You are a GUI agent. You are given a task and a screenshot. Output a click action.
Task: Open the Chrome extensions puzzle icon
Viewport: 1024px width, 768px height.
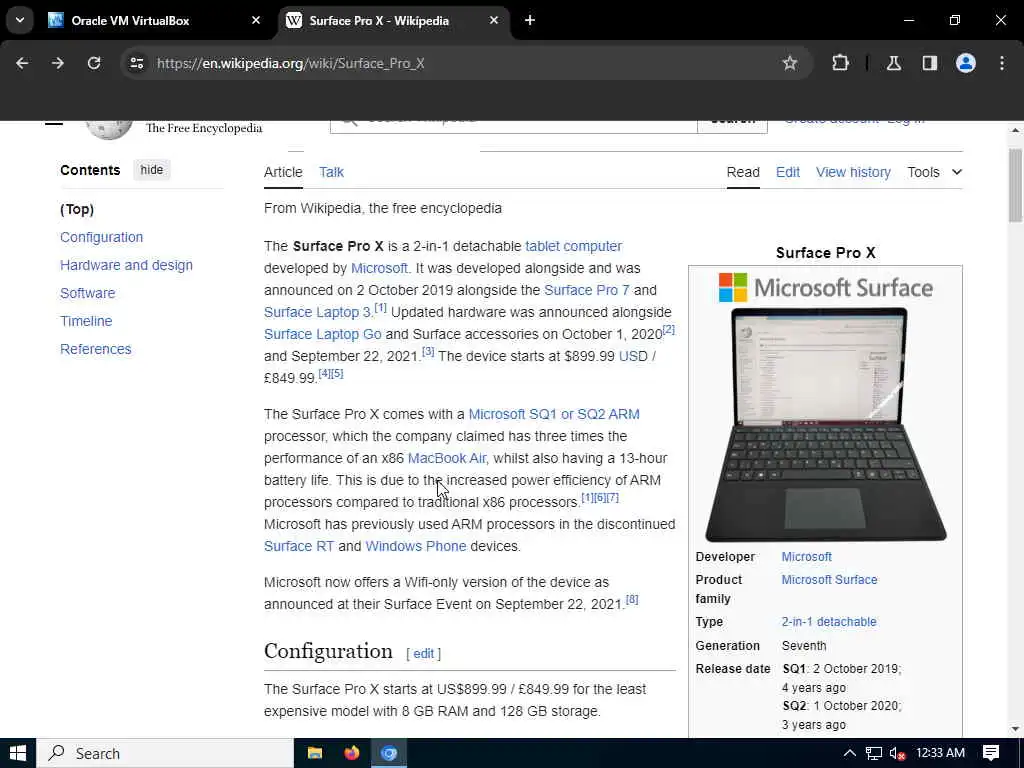click(840, 63)
